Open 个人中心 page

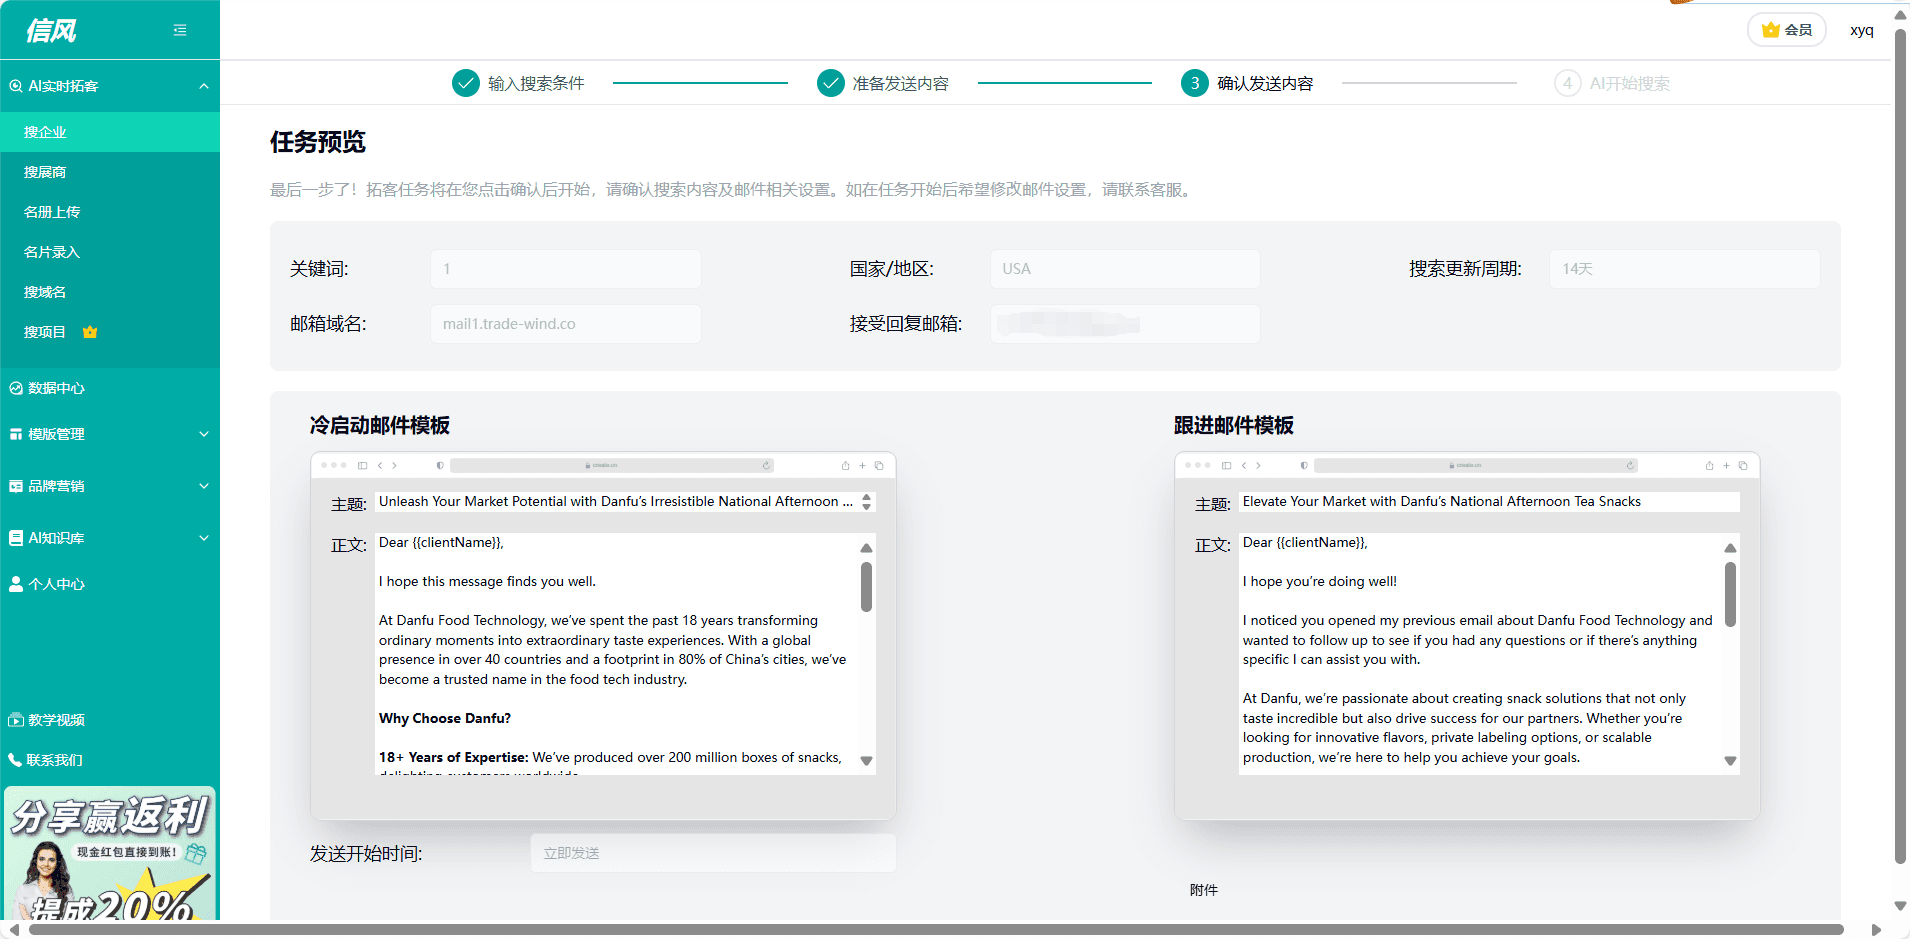coord(110,584)
